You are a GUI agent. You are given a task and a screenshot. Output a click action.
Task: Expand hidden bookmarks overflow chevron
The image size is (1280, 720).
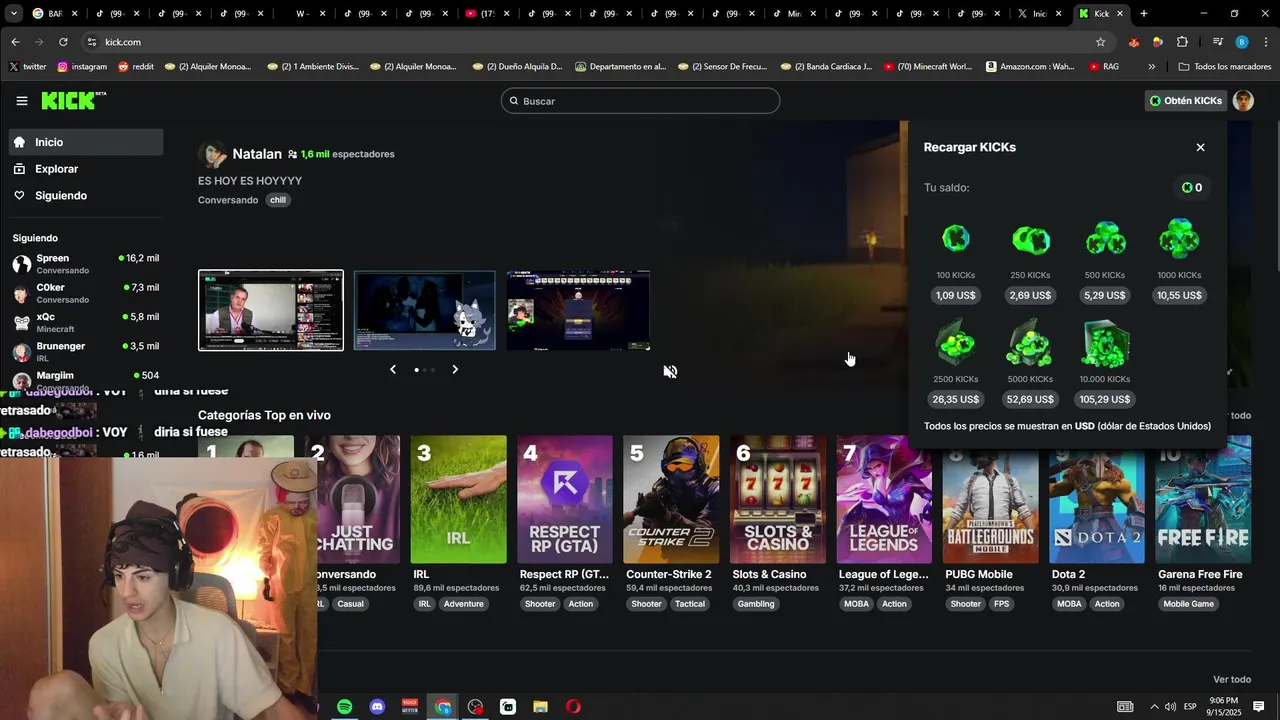(x=1152, y=67)
